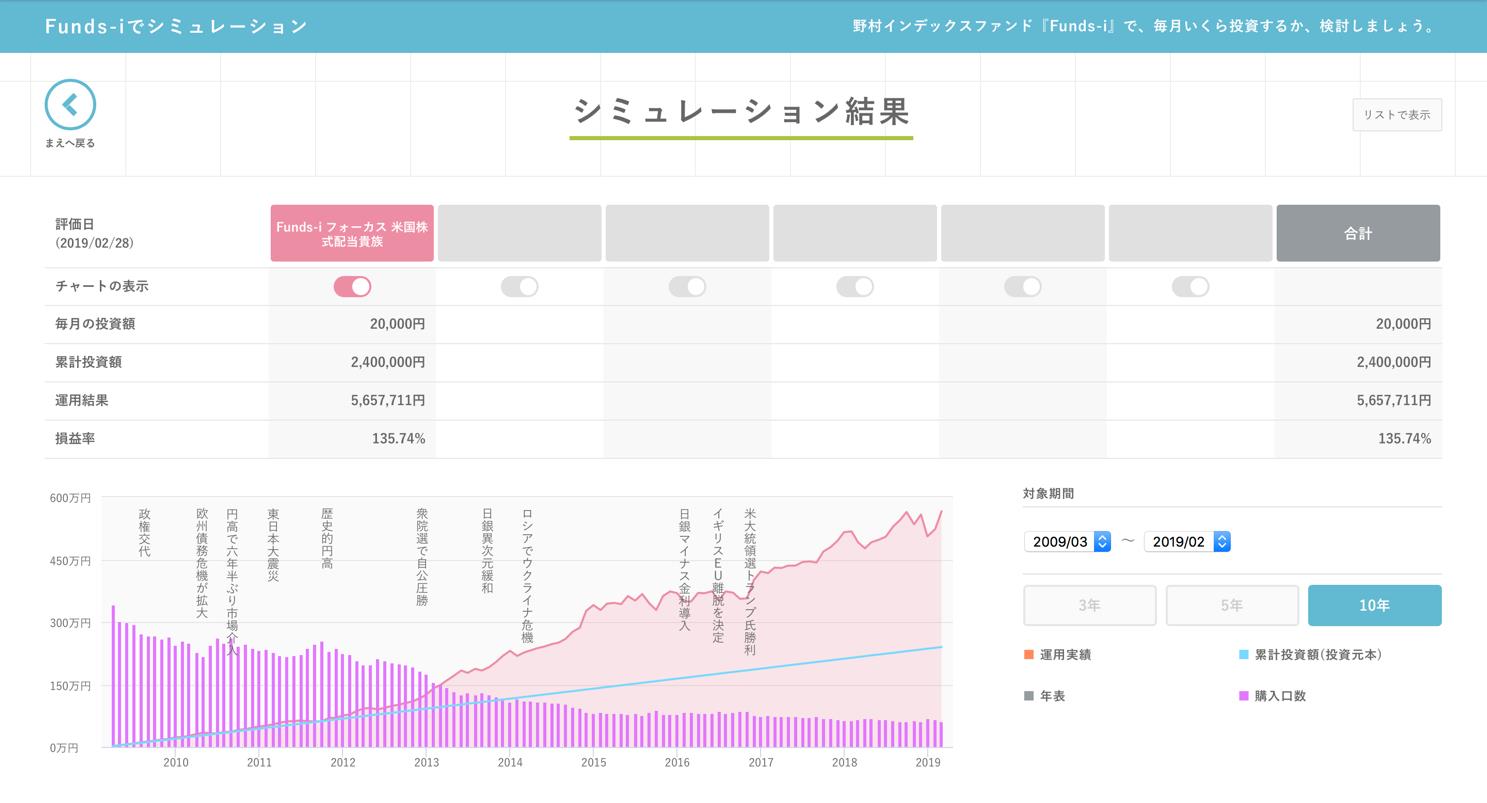This screenshot has width=1487, height=803.
Task: Open the start period dropdown 2009/03
Action: (x=1067, y=541)
